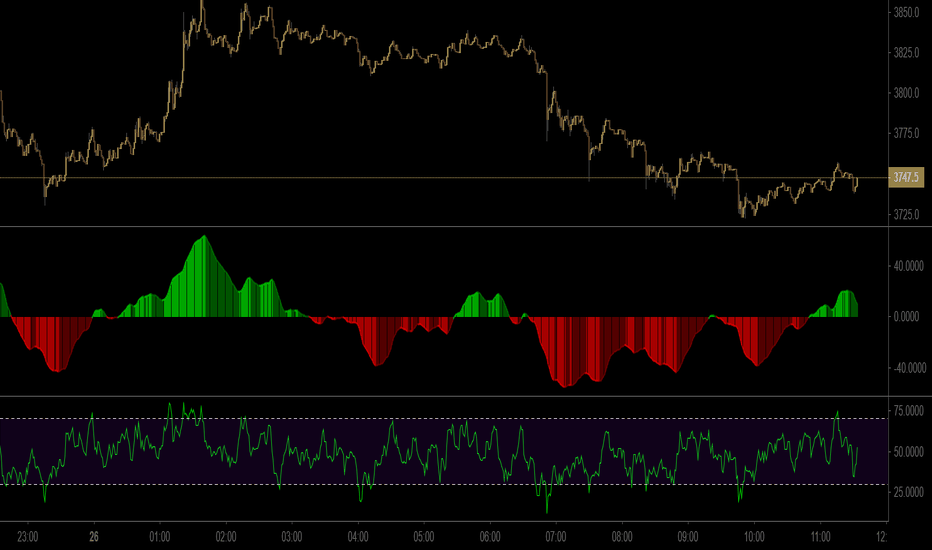Click the 3775.0 price axis label
This screenshot has width=932, height=550.
click(x=906, y=133)
